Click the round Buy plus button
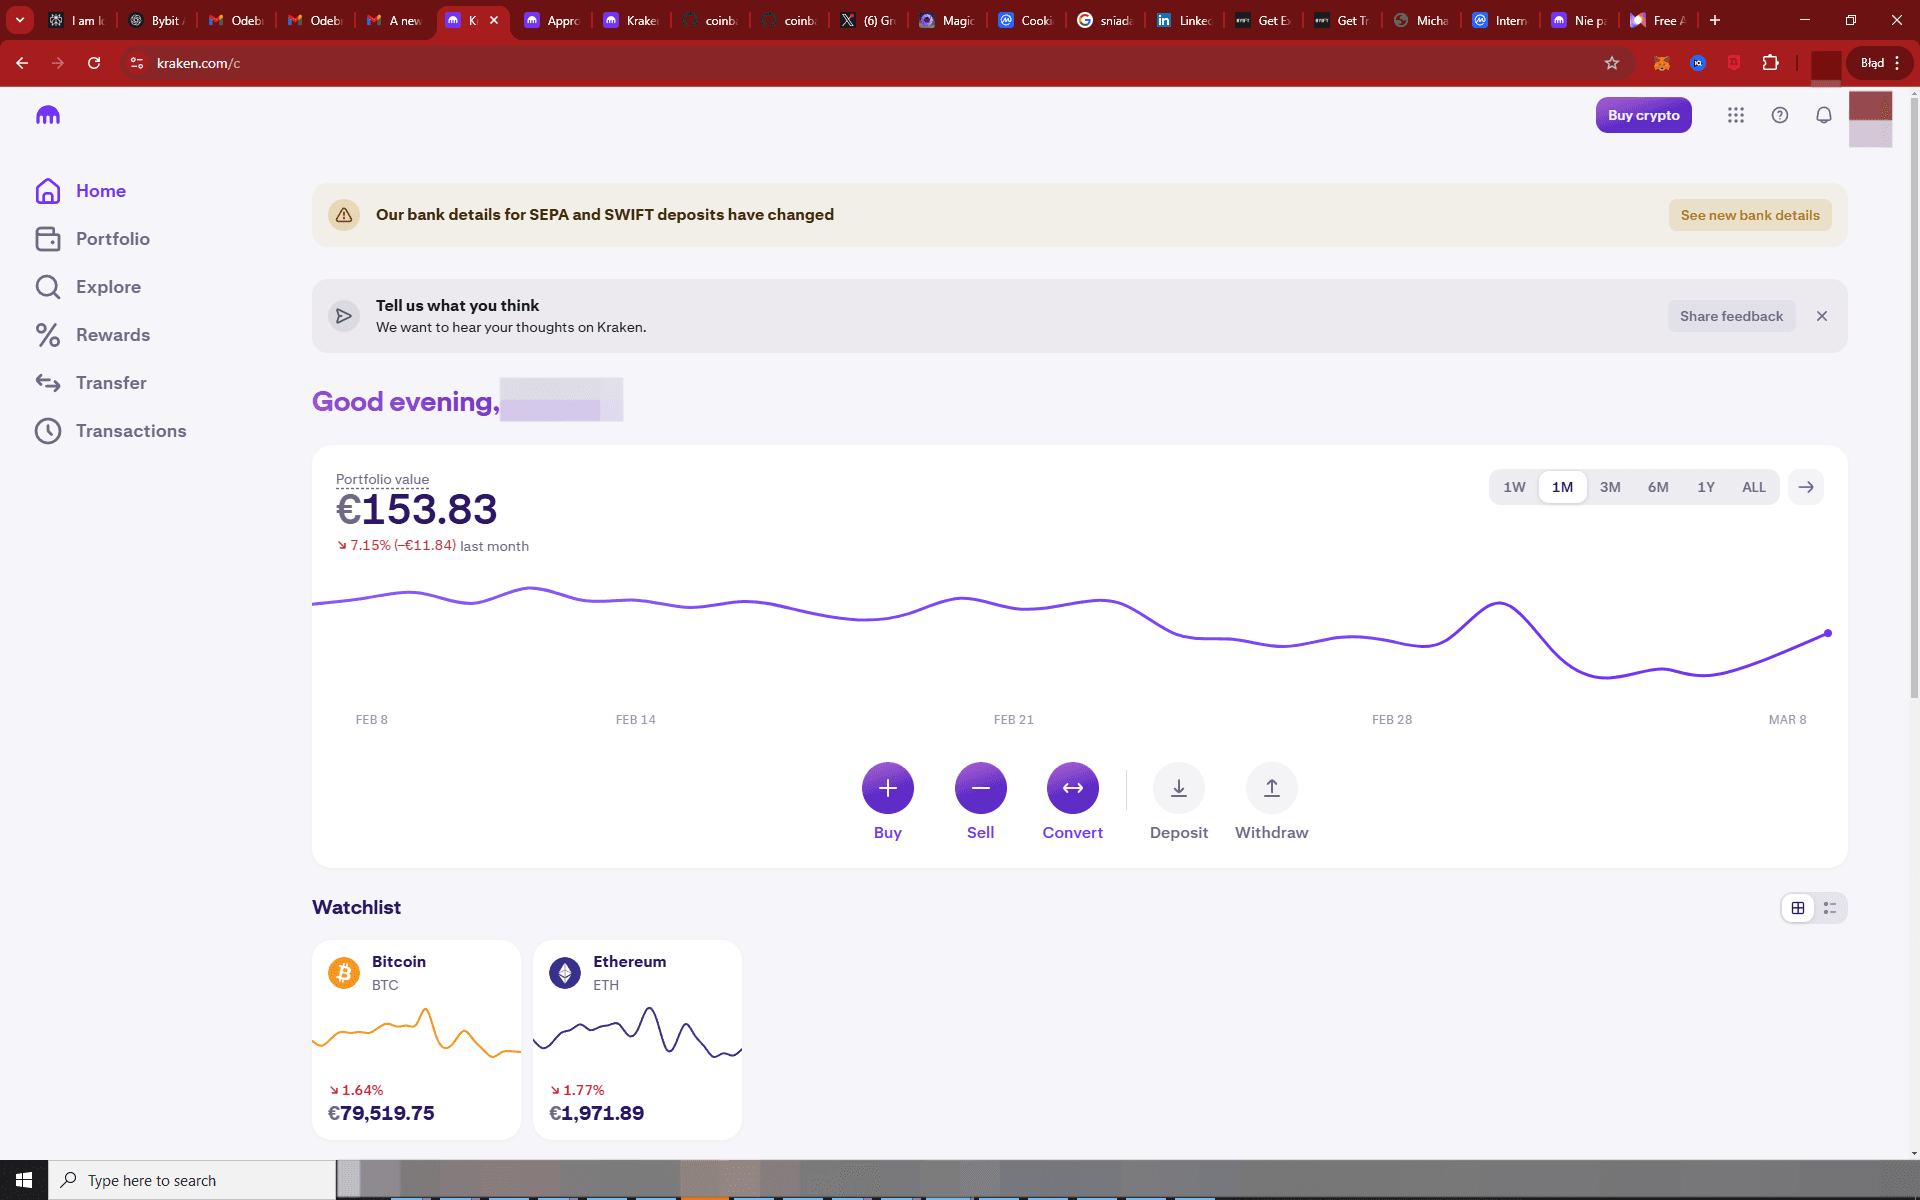1920x1200 pixels. (x=888, y=788)
